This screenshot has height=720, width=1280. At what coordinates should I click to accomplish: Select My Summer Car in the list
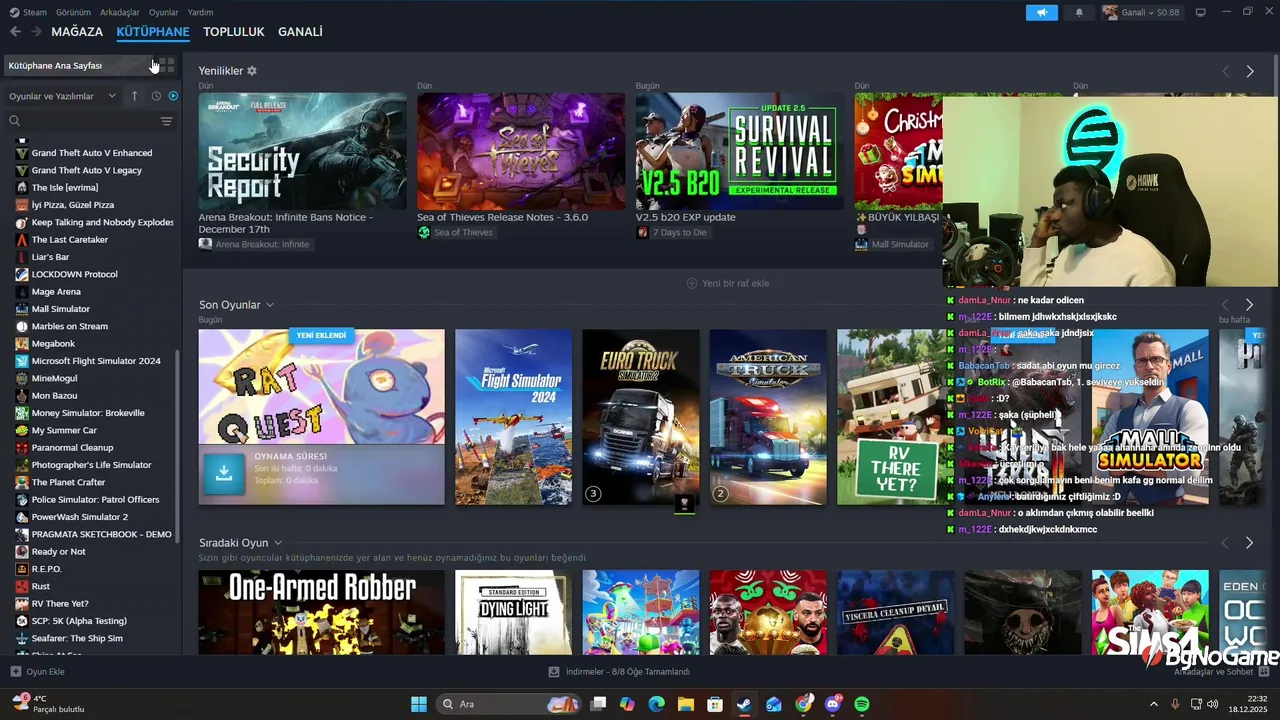[x=64, y=430]
